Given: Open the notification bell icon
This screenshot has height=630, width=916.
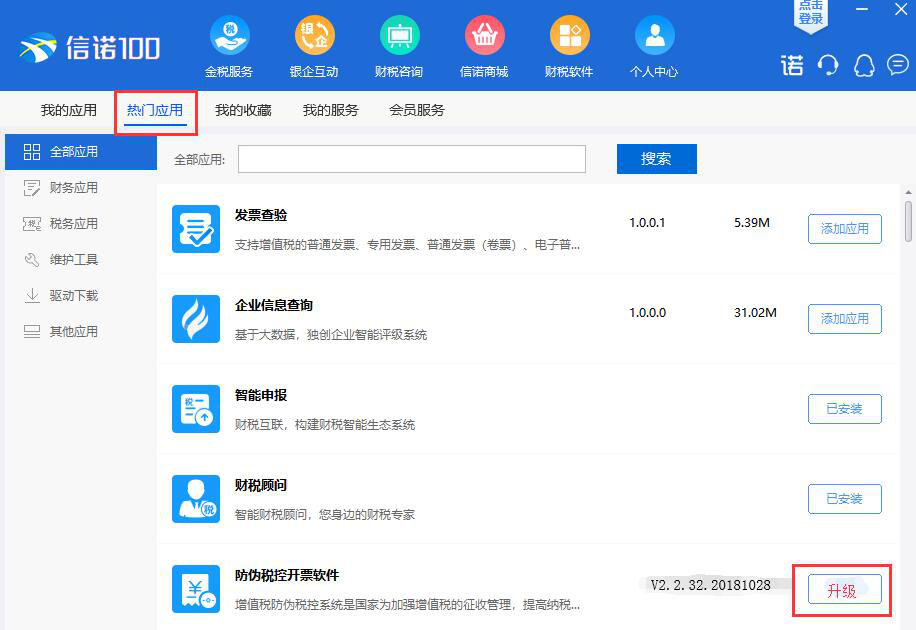Looking at the screenshot, I should (864, 65).
